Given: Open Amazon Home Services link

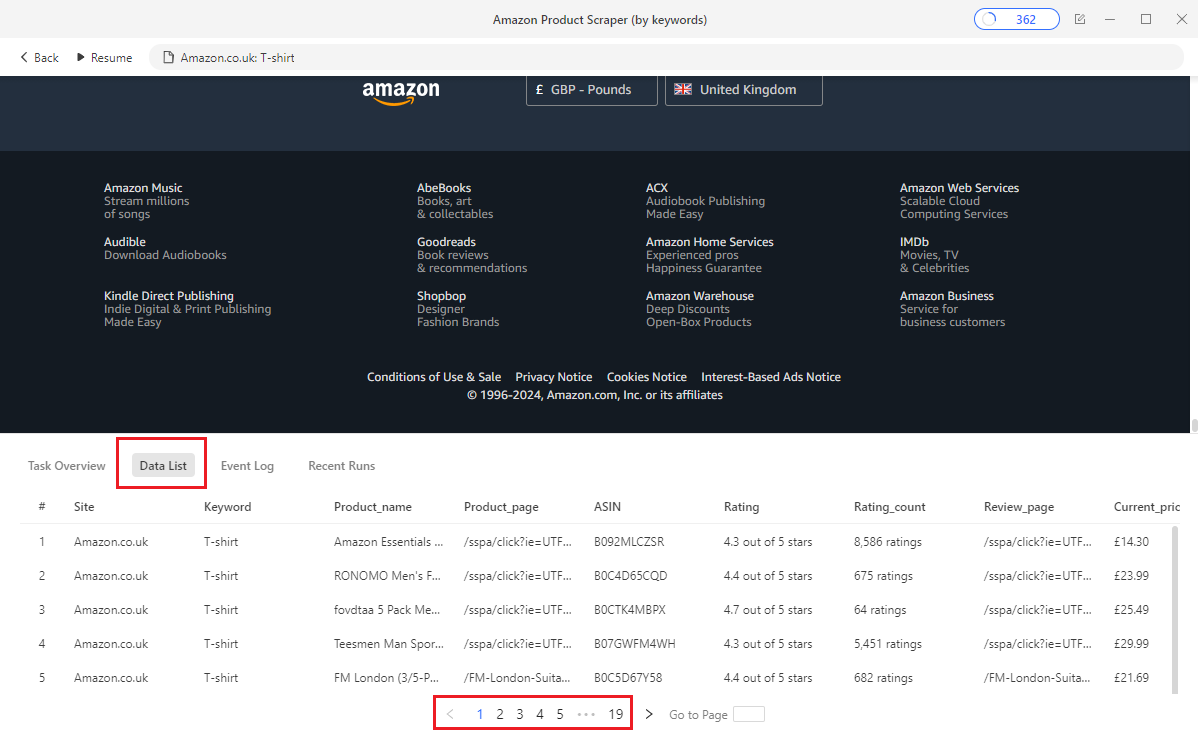Looking at the screenshot, I should tap(710, 241).
